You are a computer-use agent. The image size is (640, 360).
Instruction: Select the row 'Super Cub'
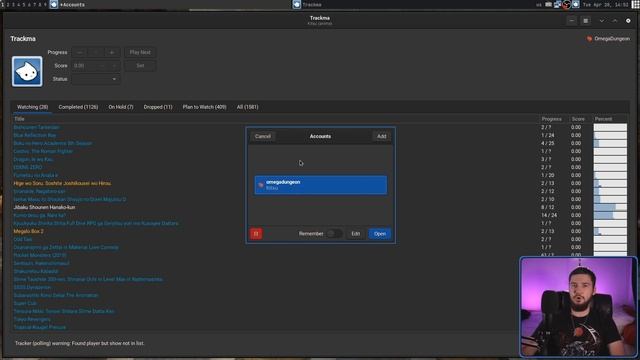[25, 303]
